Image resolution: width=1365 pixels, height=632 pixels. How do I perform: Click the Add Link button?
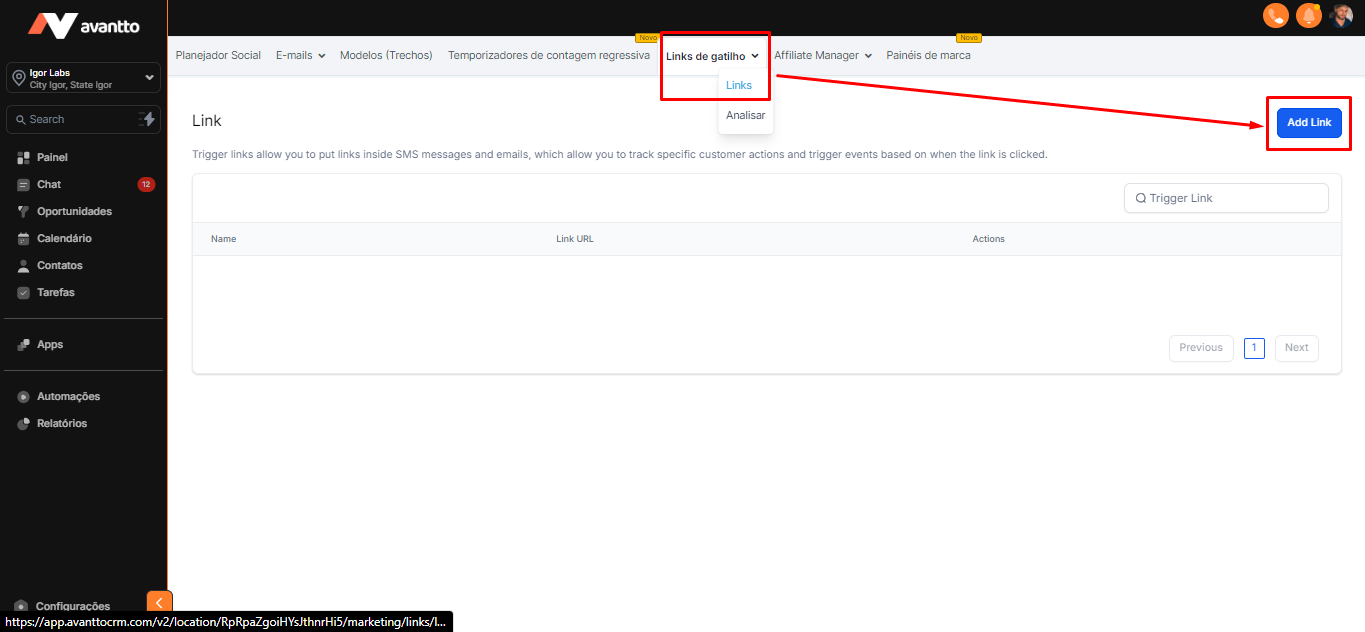click(x=1309, y=123)
